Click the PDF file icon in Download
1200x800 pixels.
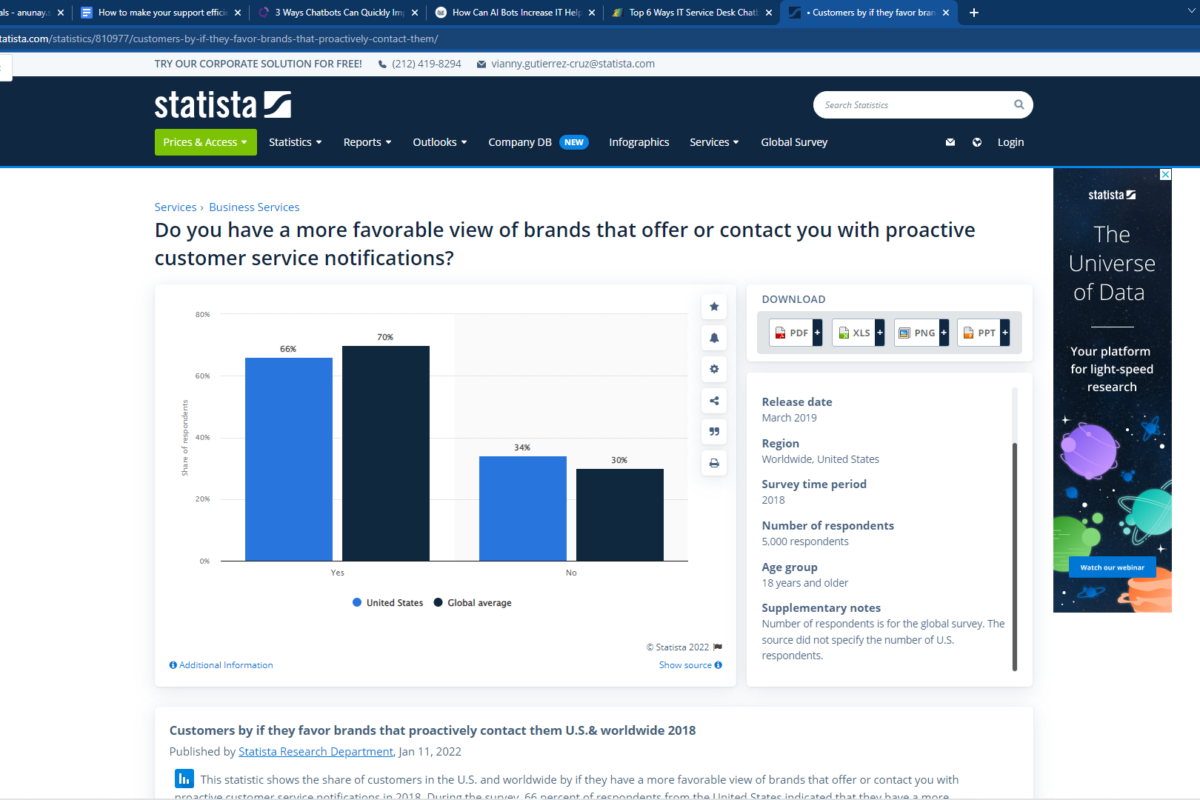pyautogui.click(x=780, y=333)
